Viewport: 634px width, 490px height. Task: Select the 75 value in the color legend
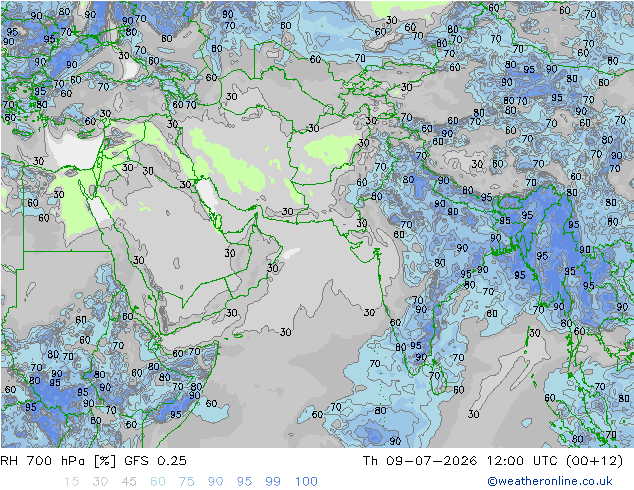tap(186, 481)
